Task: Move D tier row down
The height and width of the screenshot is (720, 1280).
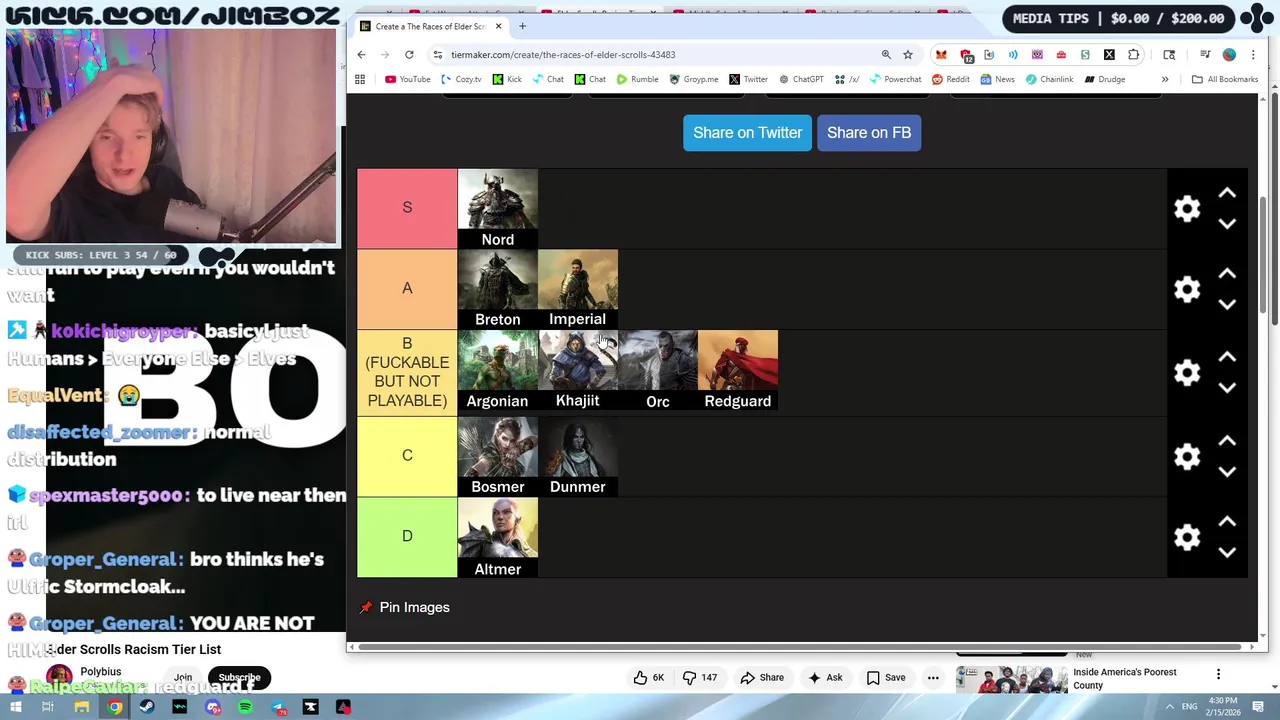Action: click(1227, 553)
